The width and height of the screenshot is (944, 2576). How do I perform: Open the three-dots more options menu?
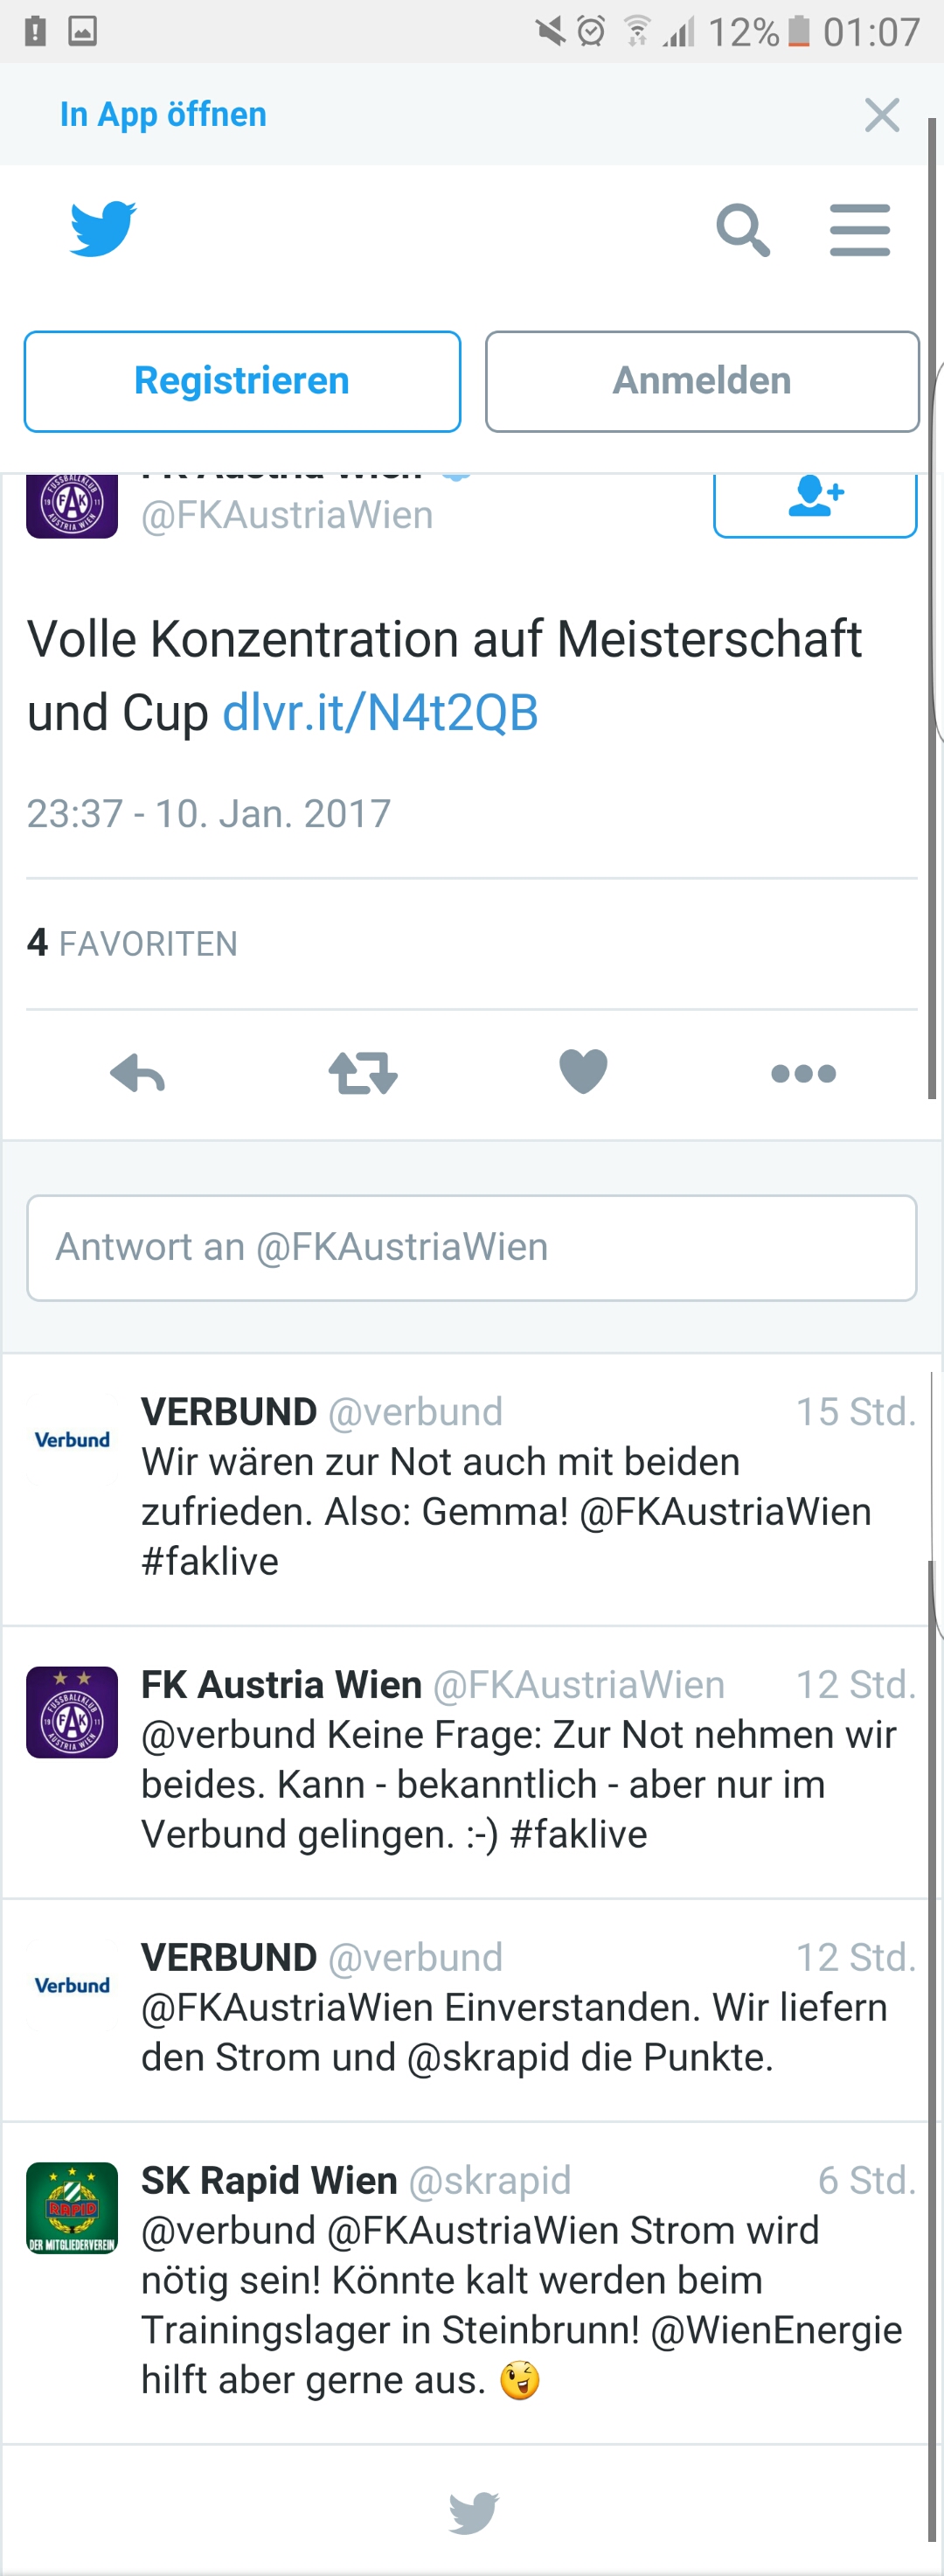tap(803, 1073)
